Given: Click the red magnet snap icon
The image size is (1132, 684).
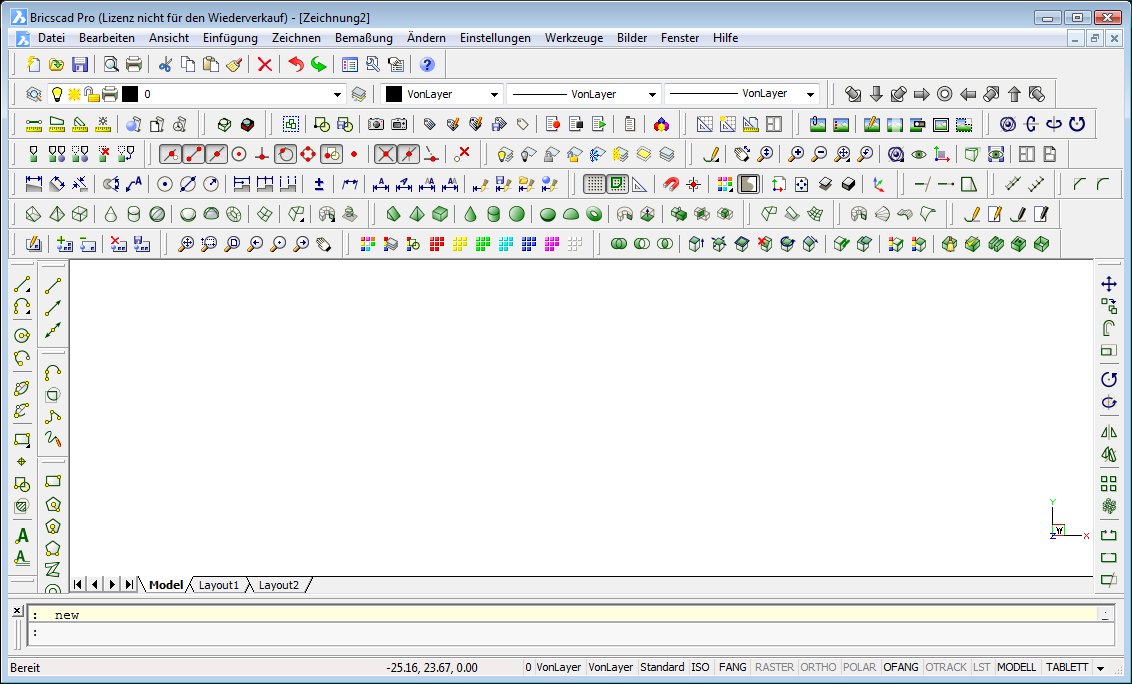Looking at the screenshot, I should click(x=671, y=184).
